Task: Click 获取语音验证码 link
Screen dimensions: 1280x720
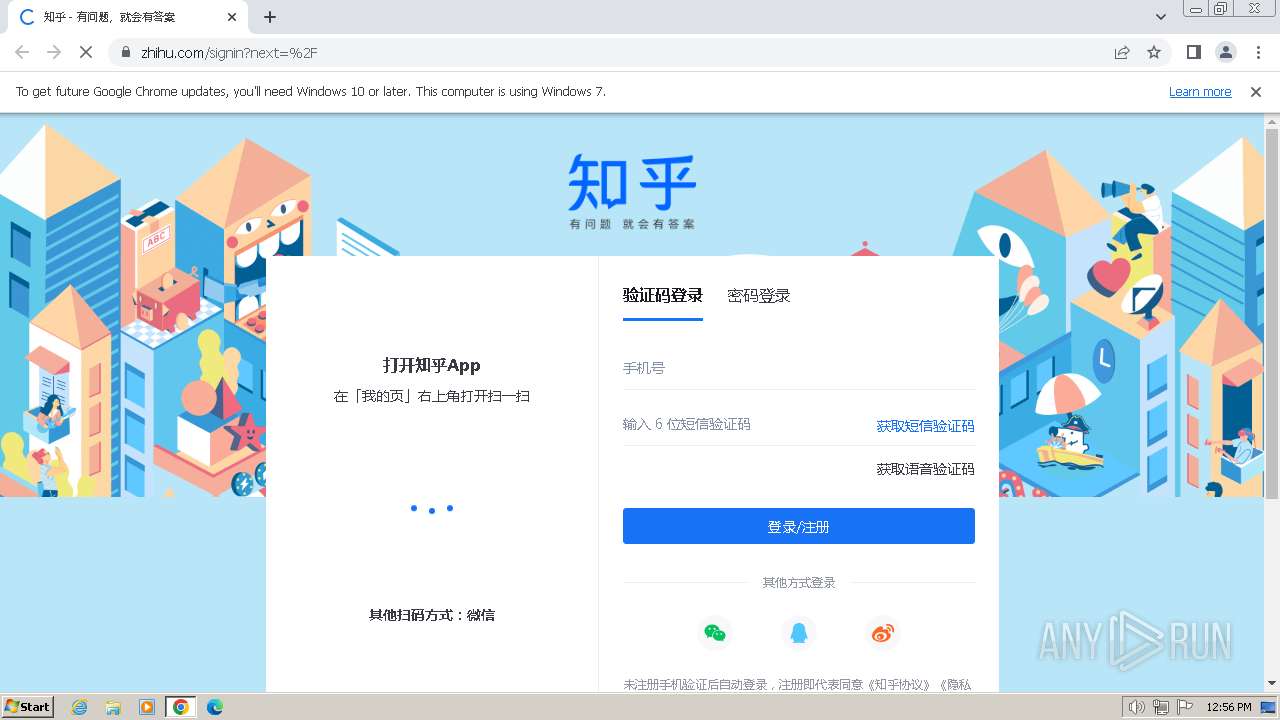Action: 926,469
